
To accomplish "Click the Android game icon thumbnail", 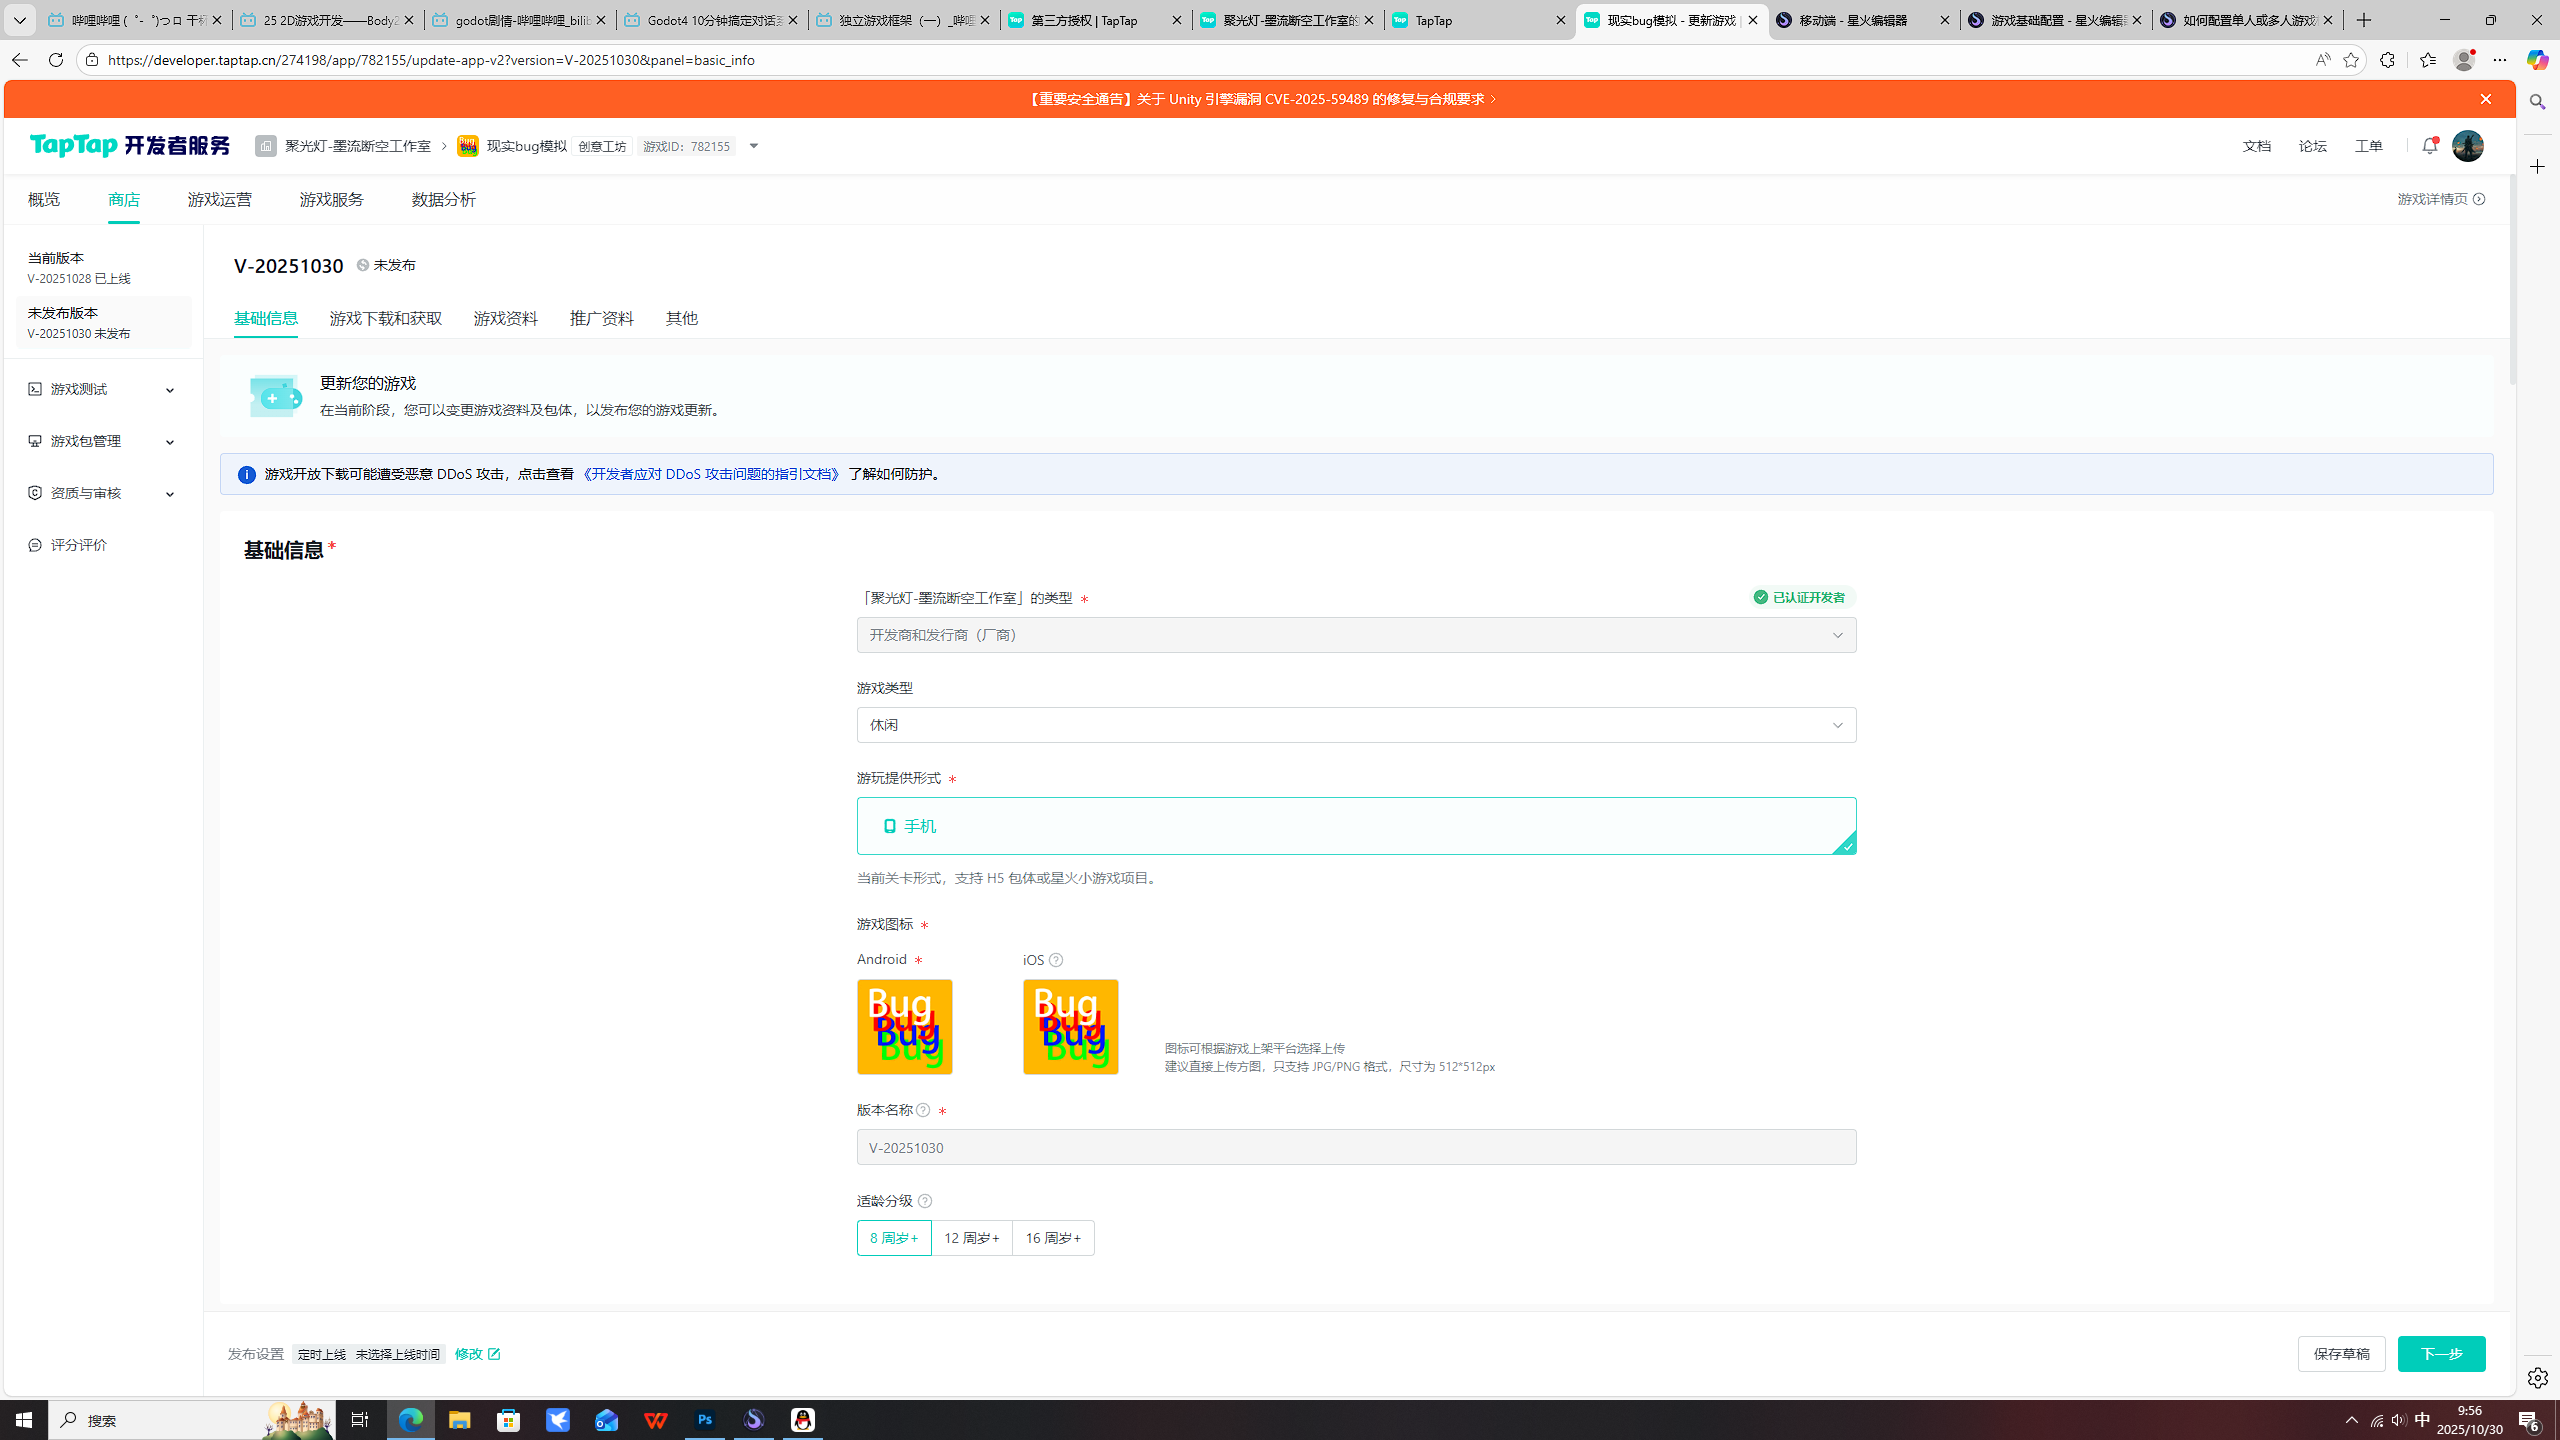I will 904,1027.
